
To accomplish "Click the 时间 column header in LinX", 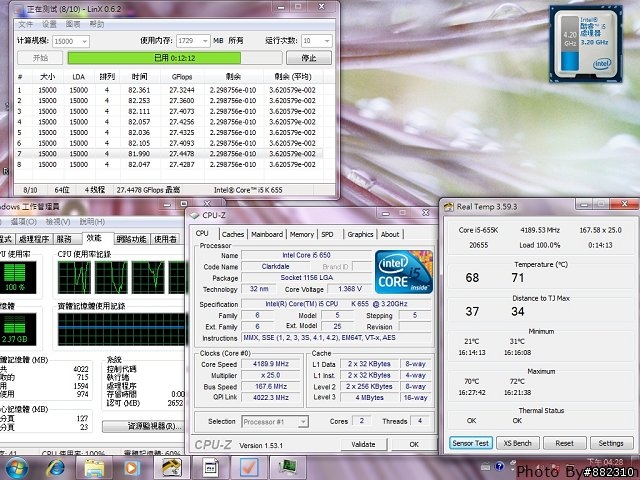I will (139, 77).
